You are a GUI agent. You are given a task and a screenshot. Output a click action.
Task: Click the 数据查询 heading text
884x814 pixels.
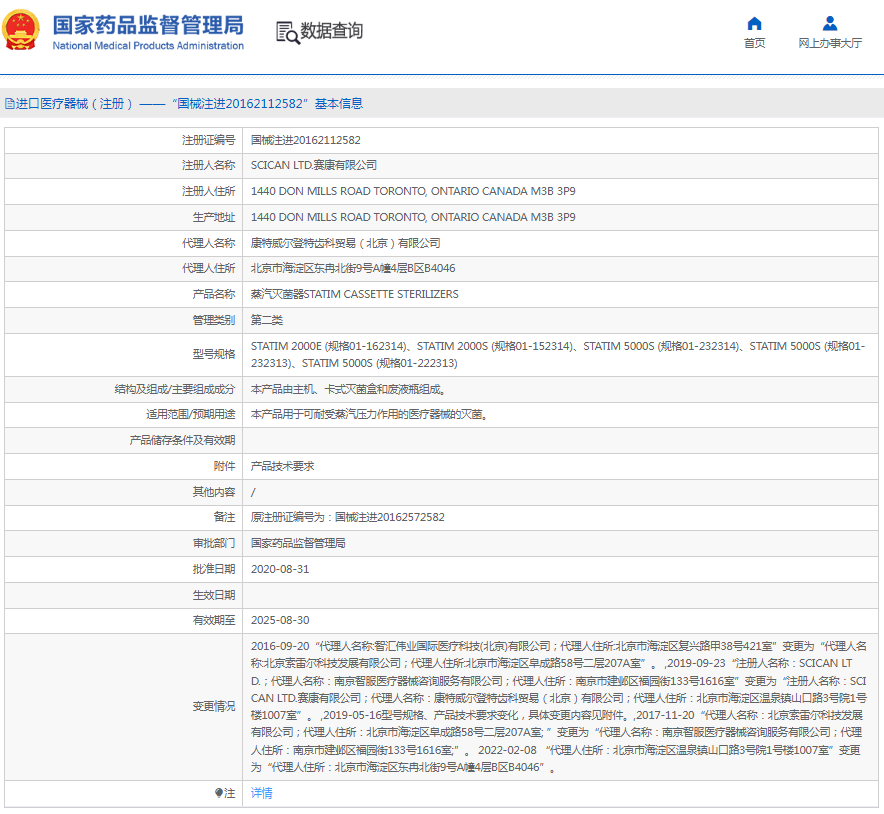click(332, 30)
